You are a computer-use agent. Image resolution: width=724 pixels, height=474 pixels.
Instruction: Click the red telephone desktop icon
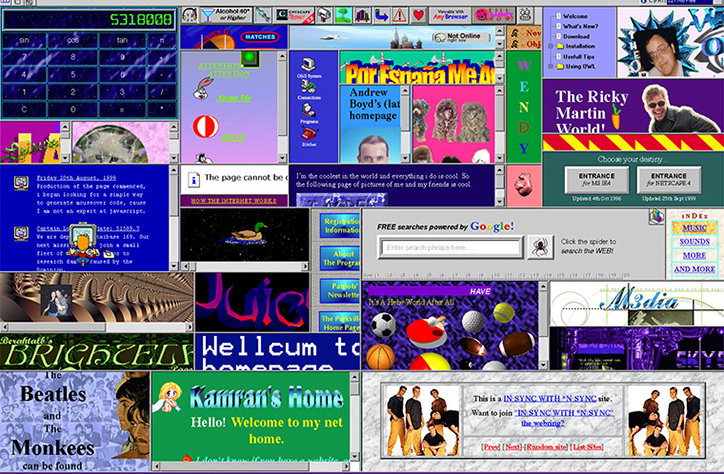[x=308, y=136]
